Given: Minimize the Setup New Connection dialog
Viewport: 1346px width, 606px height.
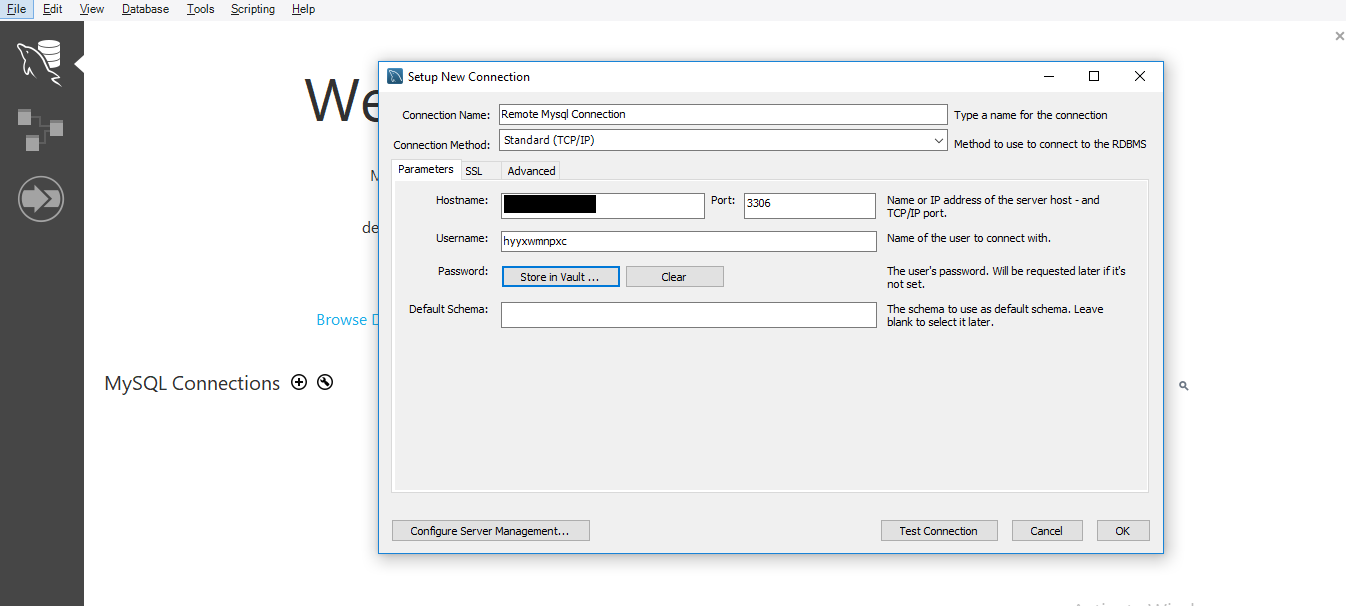Looking at the screenshot, I should pyautogui.click(x=1048, y=76).
